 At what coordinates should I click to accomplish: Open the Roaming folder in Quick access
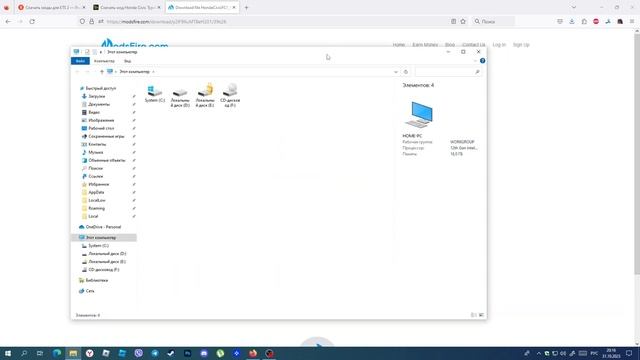[96, 208]
